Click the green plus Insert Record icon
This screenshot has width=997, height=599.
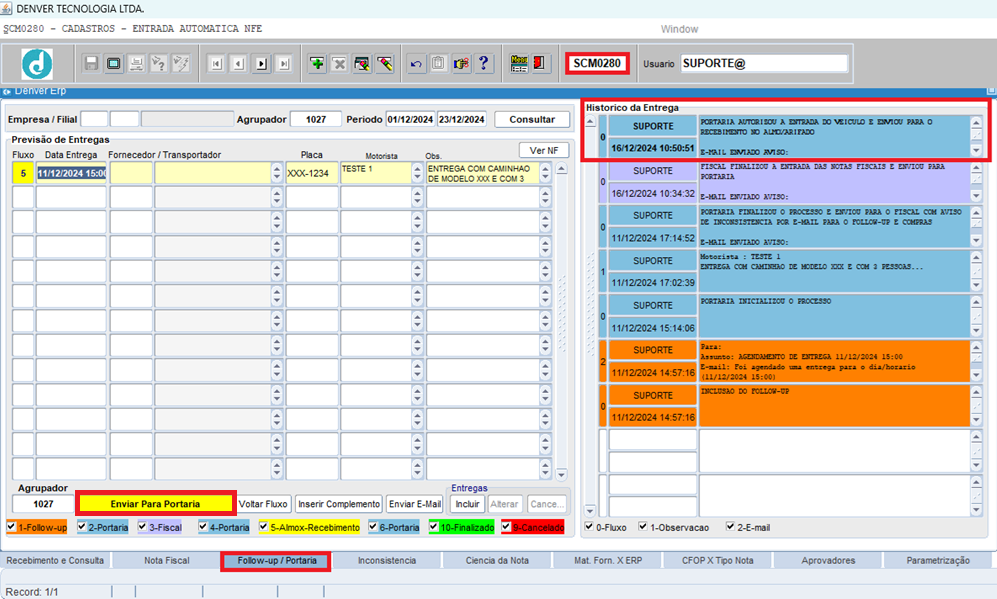tap(317, 64)
